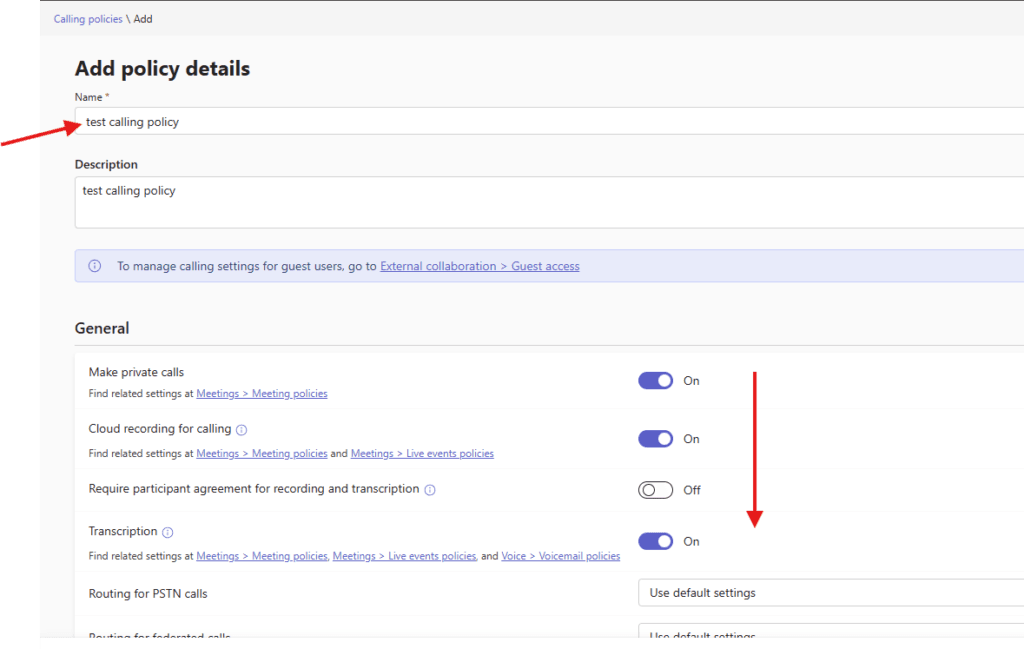Image resolution: width=1024 pixels, height=649 pixels.
Task: Open Live events policies link under Cloud recording
Action: pos(421,454)
